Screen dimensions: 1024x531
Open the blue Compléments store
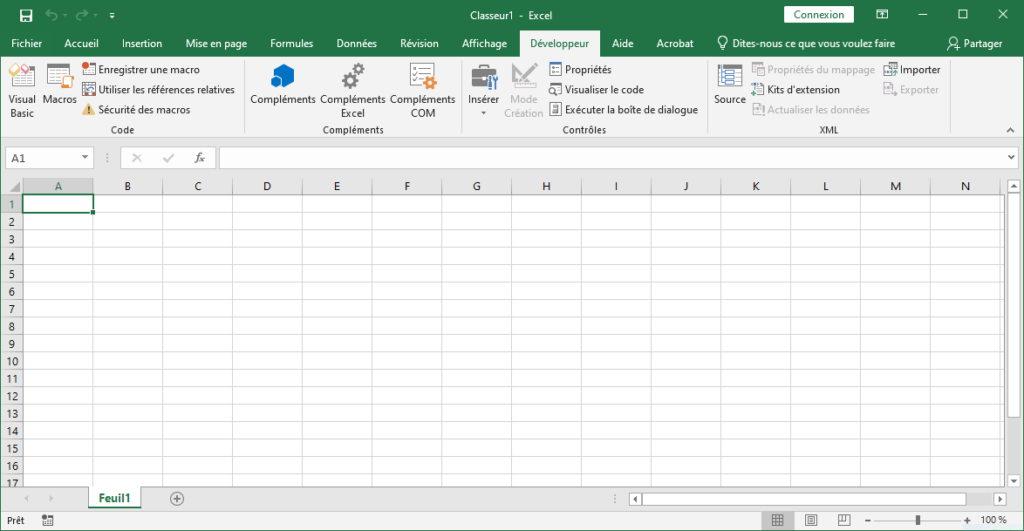[283, 85]
